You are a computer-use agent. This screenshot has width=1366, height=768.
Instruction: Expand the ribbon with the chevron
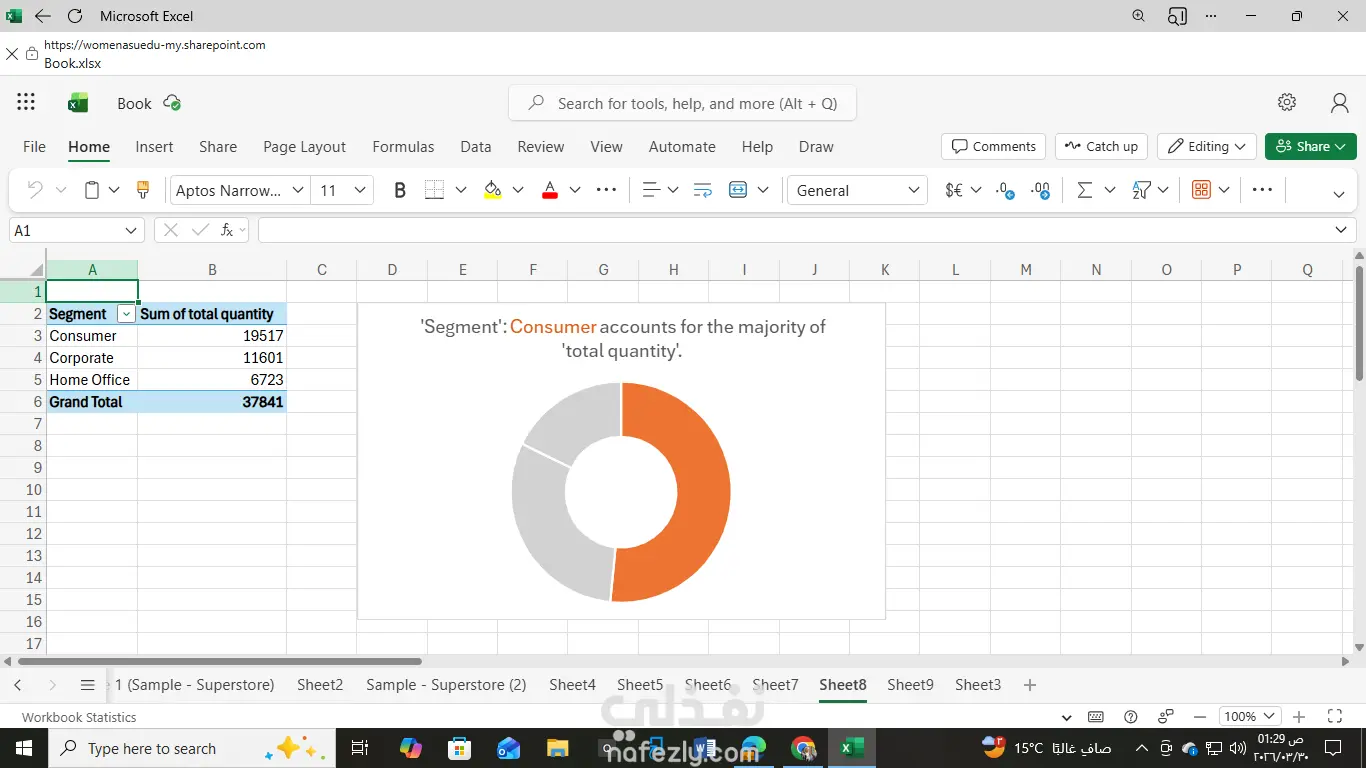(1339, 194)
